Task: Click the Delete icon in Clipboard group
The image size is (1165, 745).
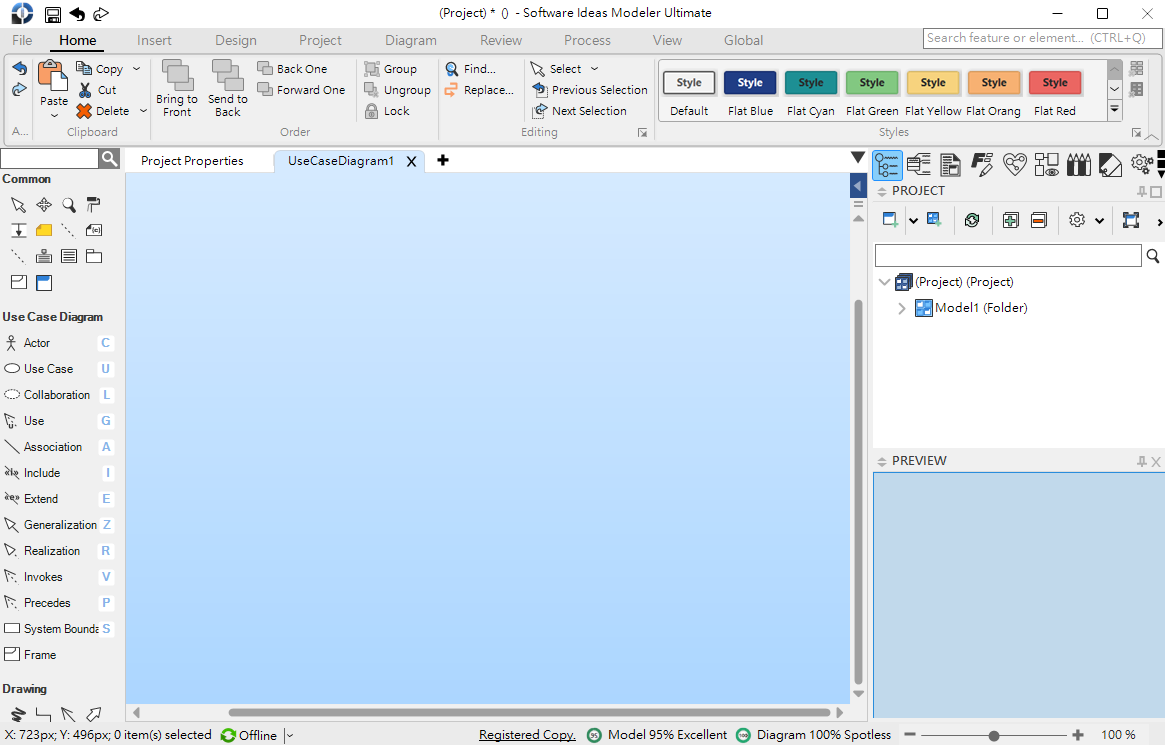Action: (84, 111)
